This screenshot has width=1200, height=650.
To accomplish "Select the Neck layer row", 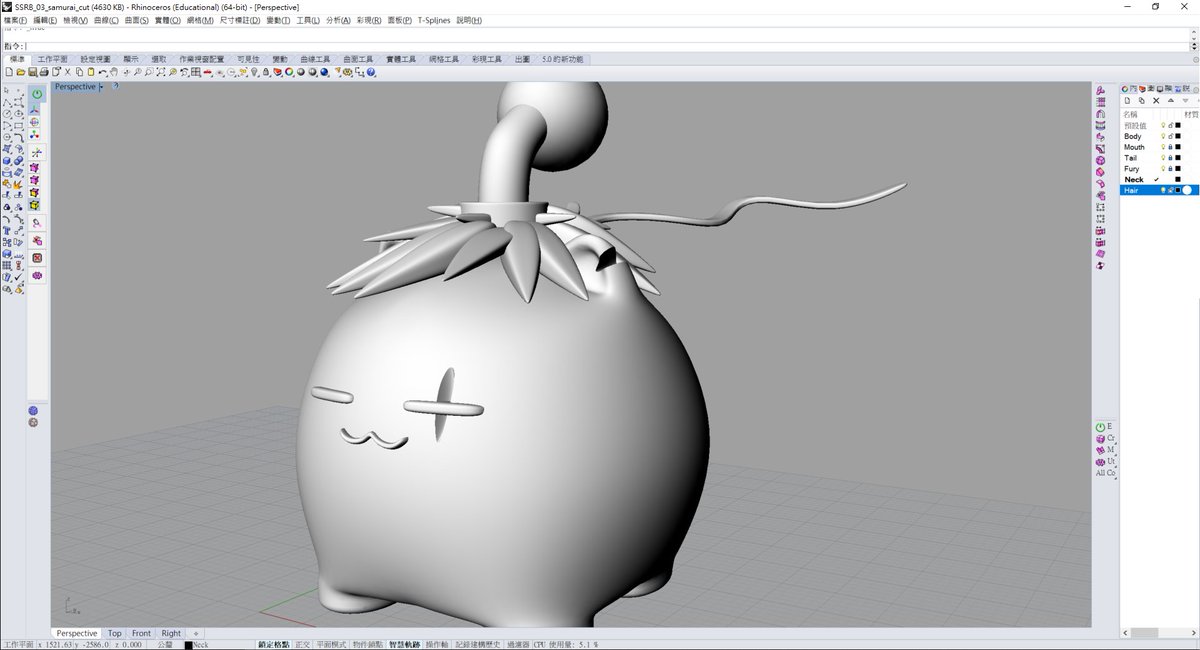I will pos(1160,180).
